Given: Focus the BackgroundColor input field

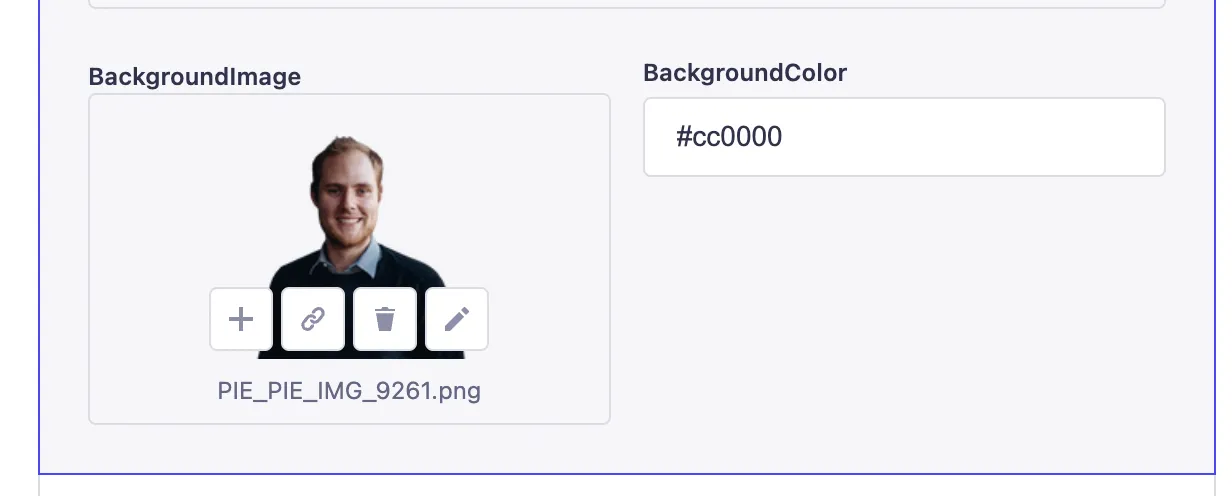Looking at the screenshot, I should (x=904, y=137).
